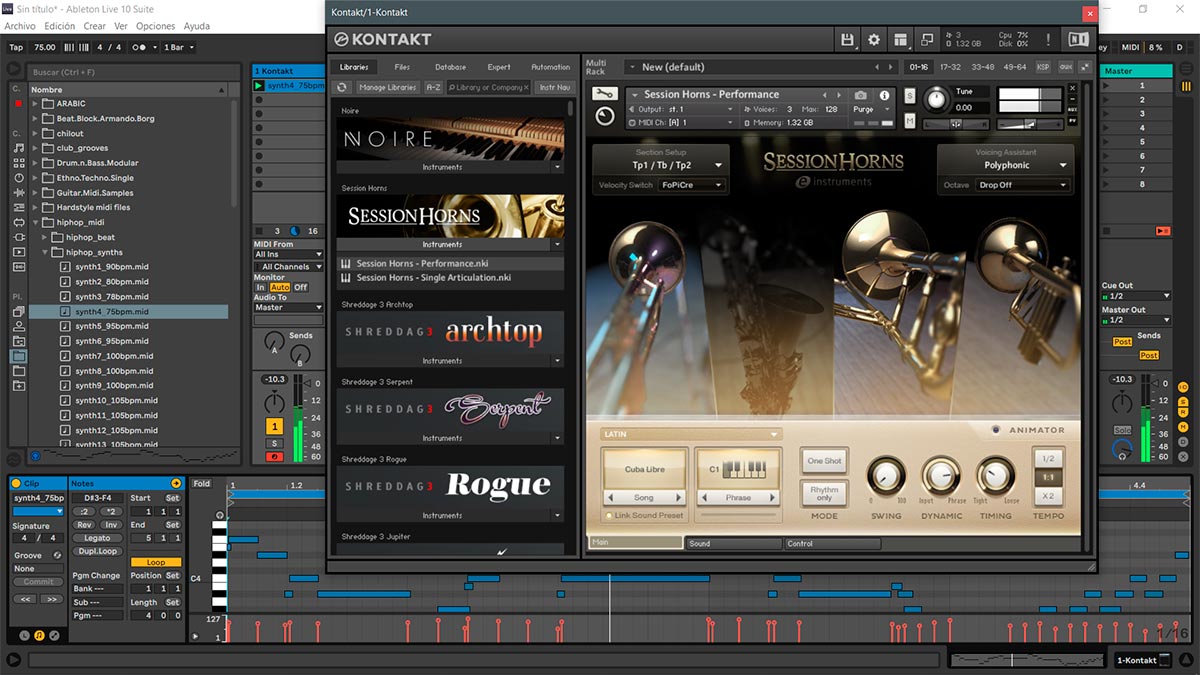Show the Notes box via the clip view icon

click(x=39, y=635)
